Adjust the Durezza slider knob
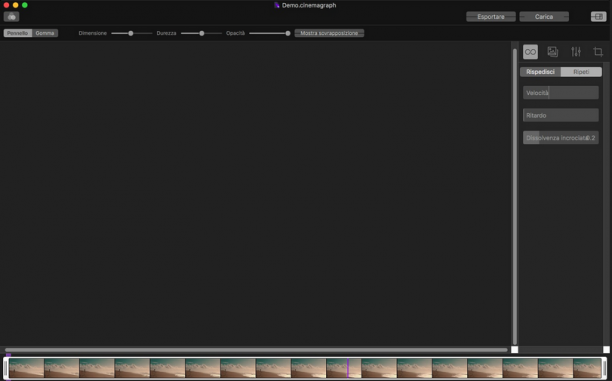The height and width of the screenshot is (381, 612). tap(202, 34)
